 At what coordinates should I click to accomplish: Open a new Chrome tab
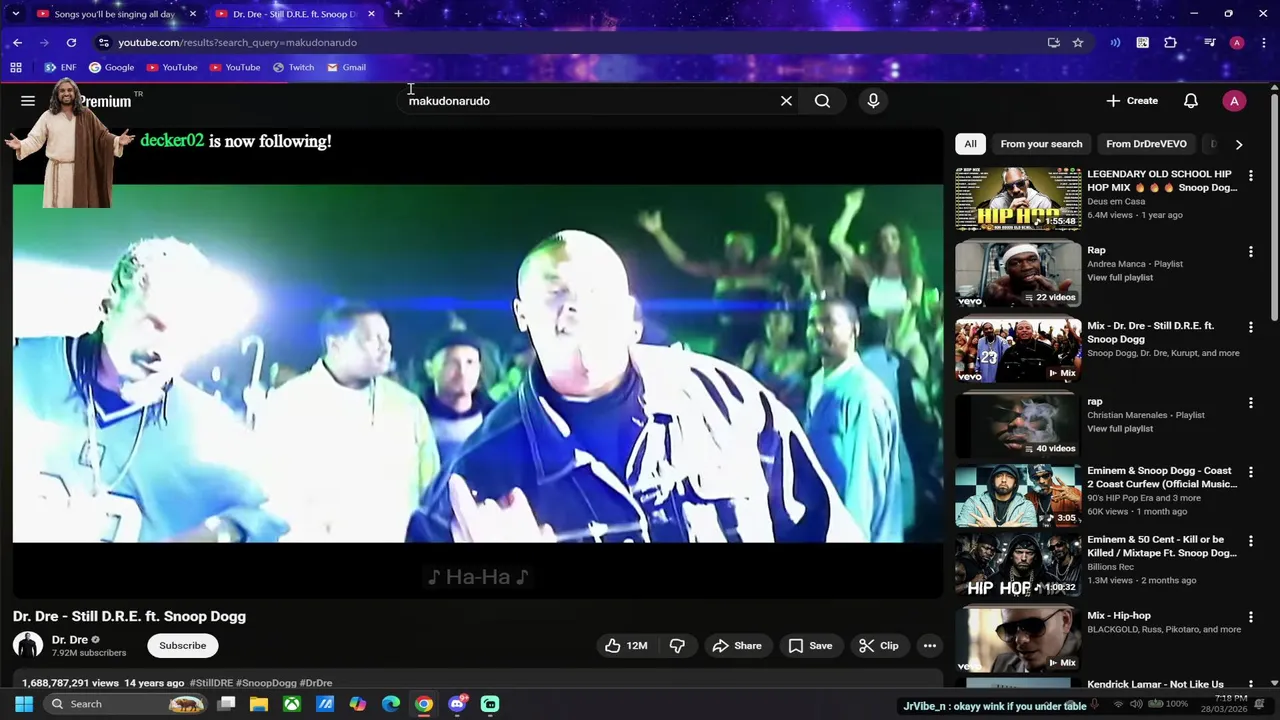tap(398, 14)
